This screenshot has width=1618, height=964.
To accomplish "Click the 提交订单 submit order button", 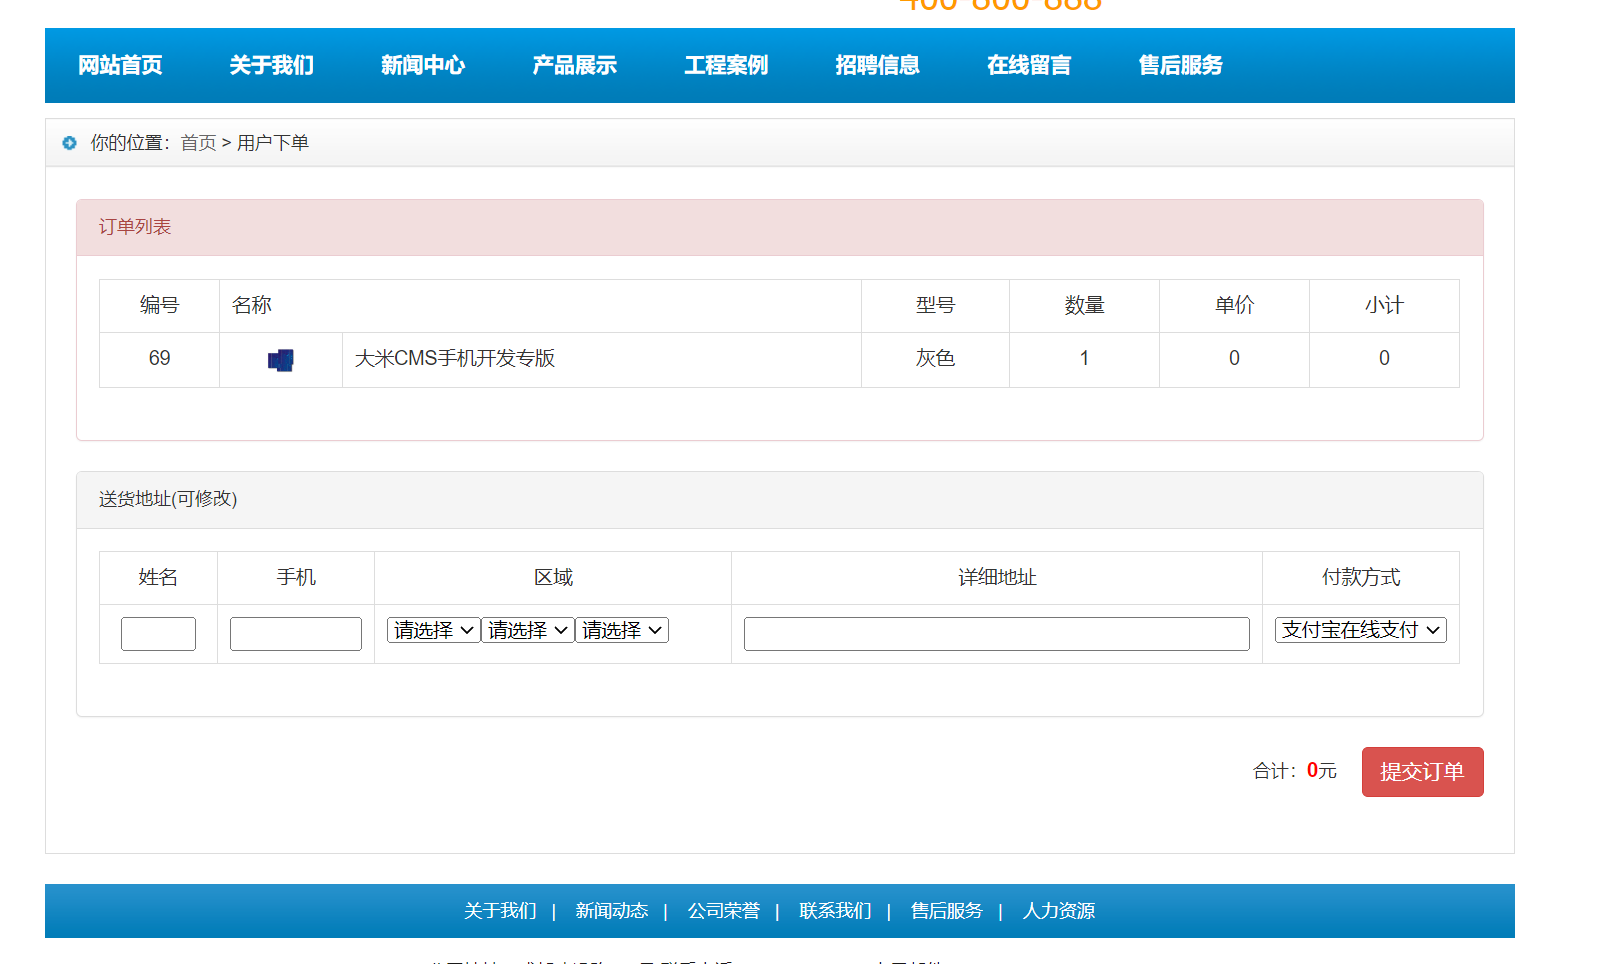I will [x=1422, y=771].
